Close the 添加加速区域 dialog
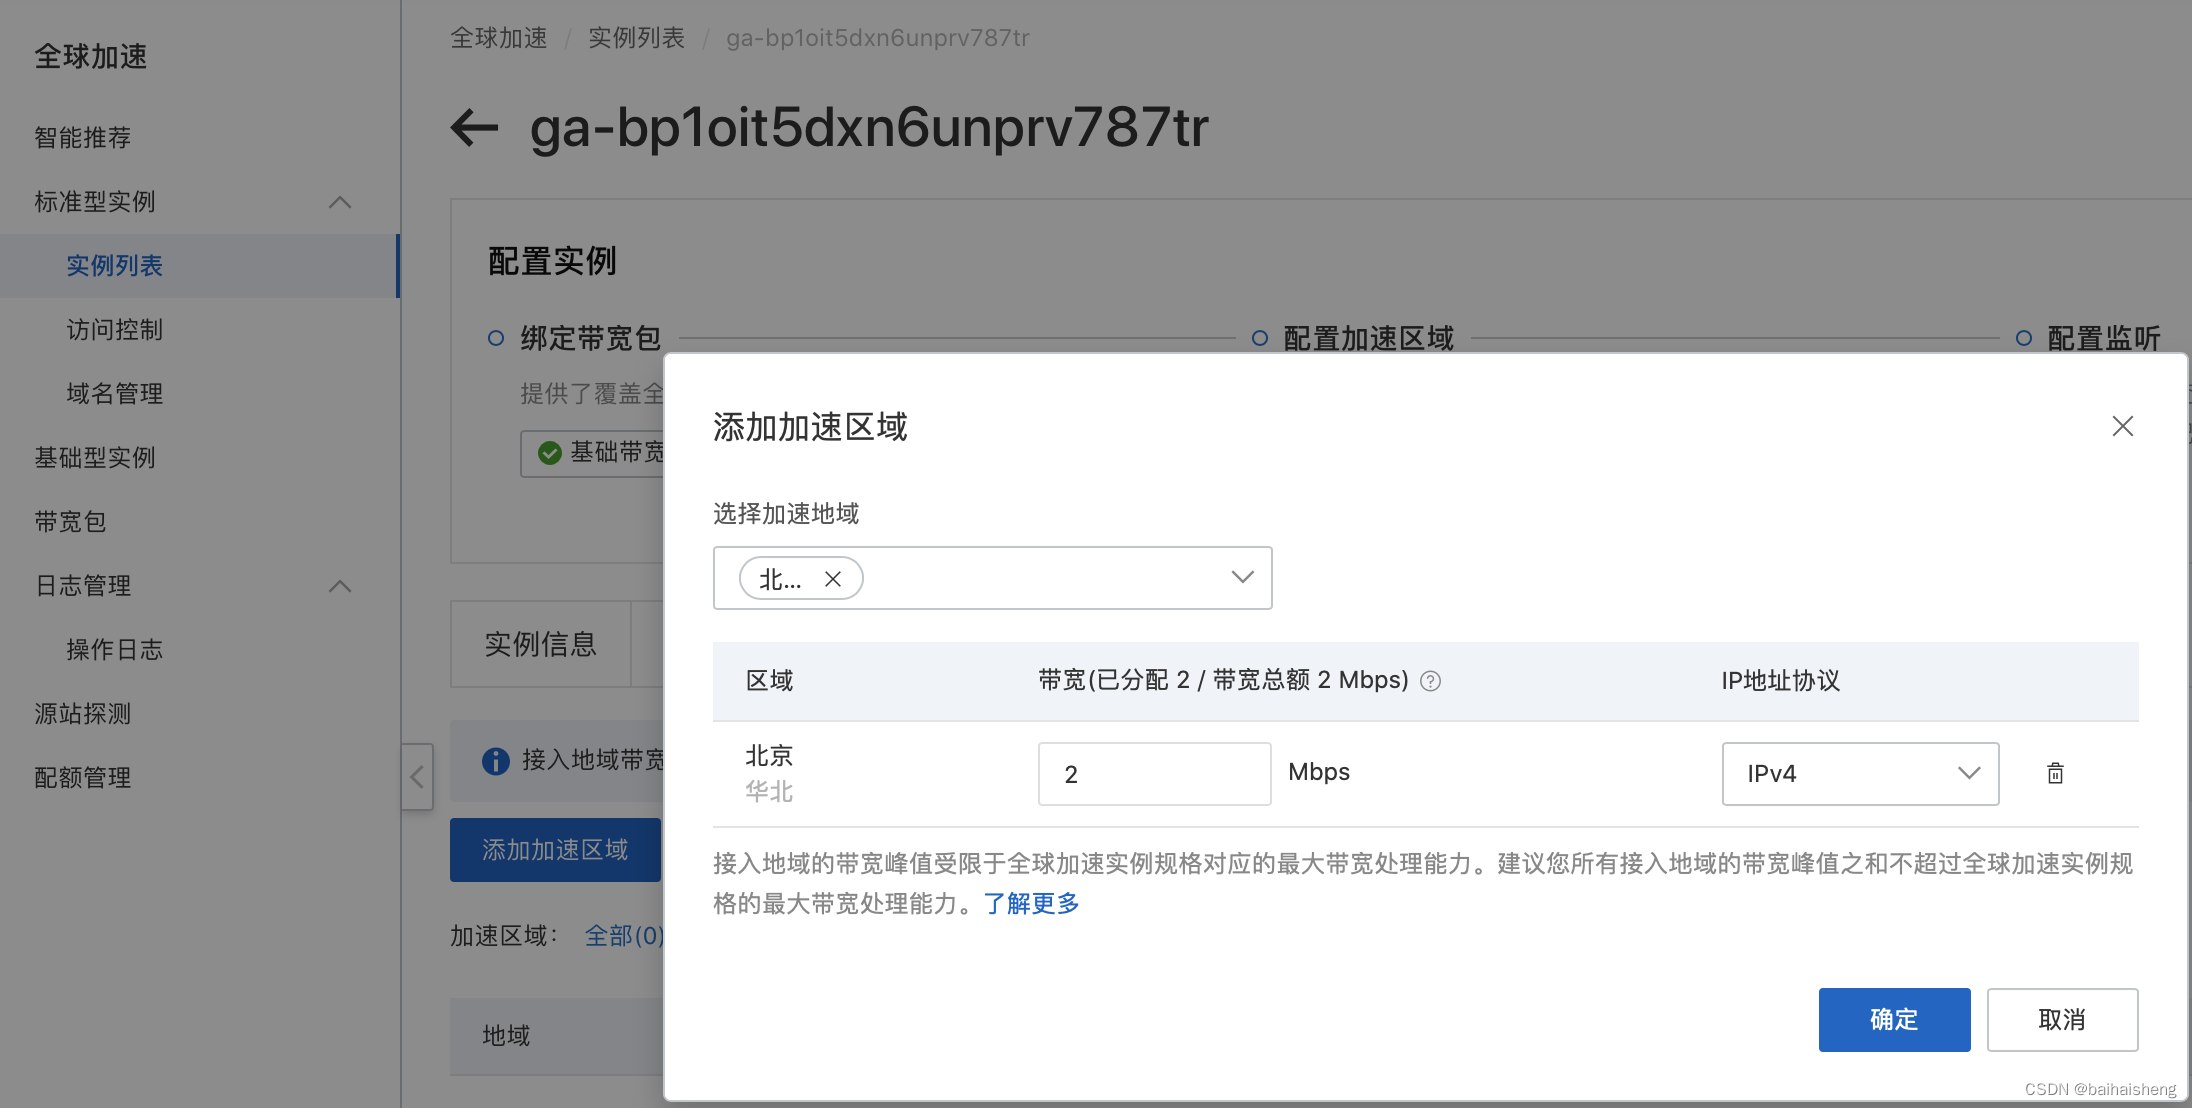This screenshot has width=2192, height=1108. pyautogui.click(x=2123, y=426)
